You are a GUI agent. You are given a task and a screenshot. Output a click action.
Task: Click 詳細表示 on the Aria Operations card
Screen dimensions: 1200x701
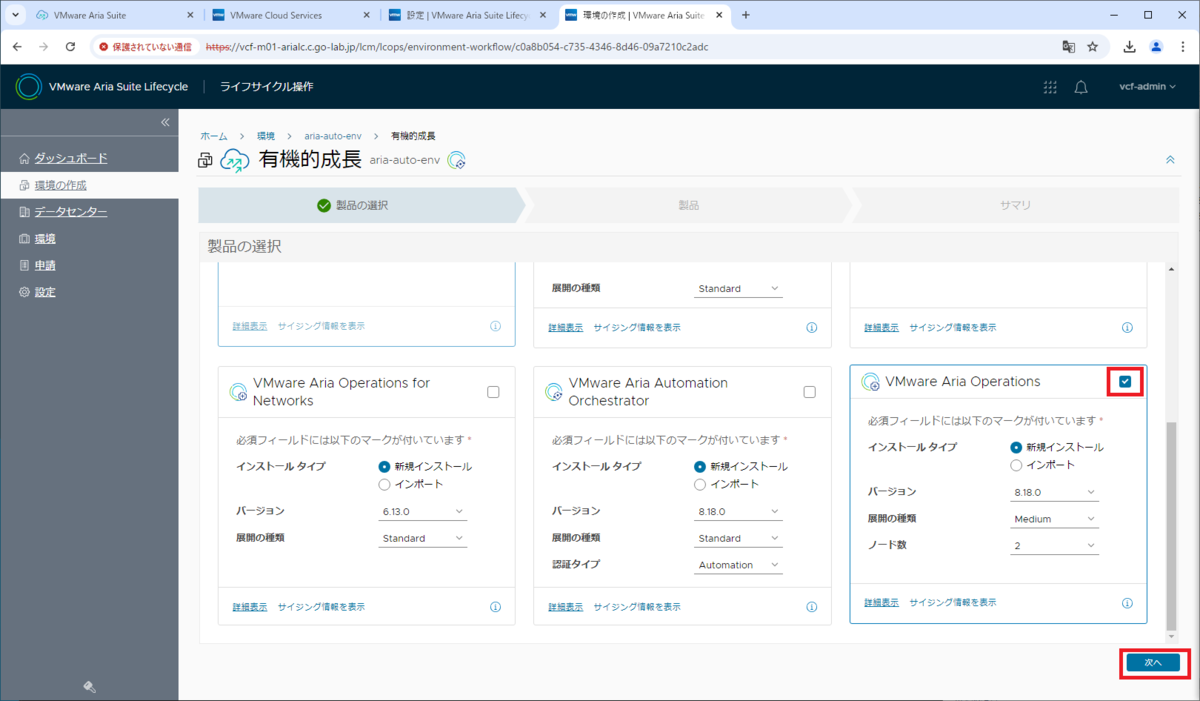tap(881, 603)
